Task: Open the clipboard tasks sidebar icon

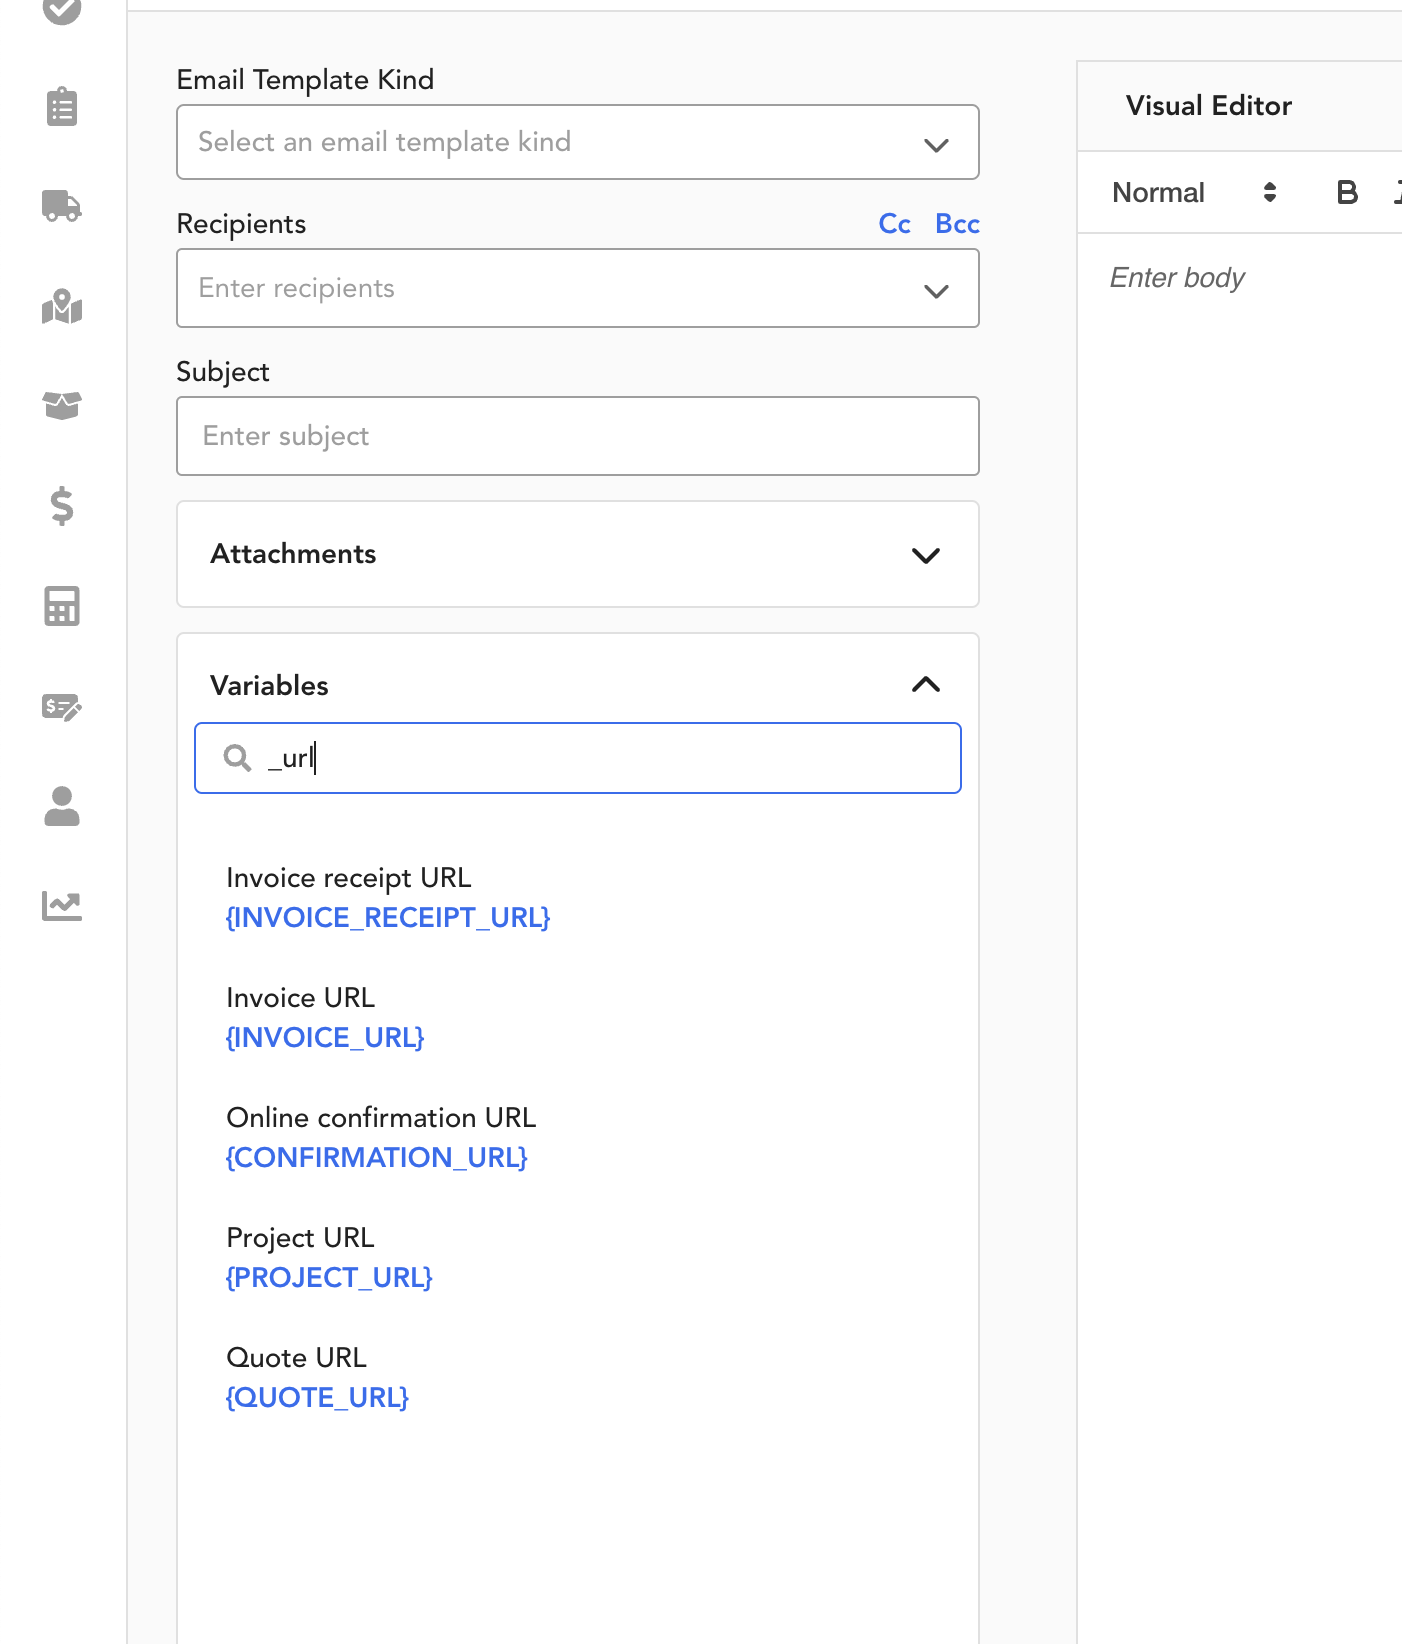Action: tap(62, 106)
